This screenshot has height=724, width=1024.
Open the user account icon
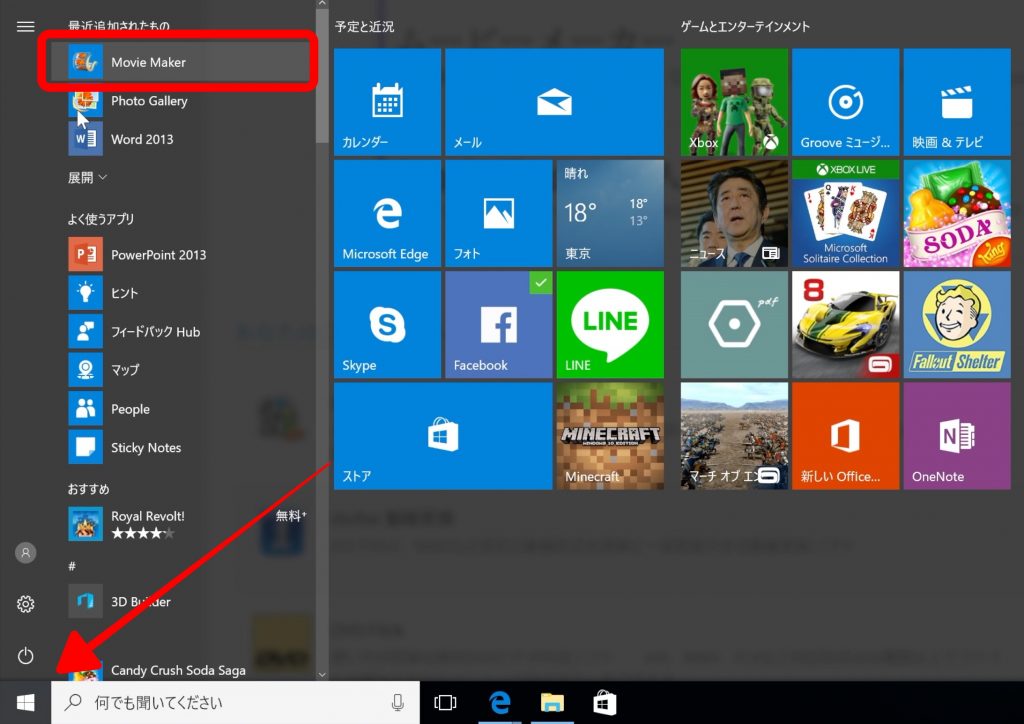[x=25, y=552]
